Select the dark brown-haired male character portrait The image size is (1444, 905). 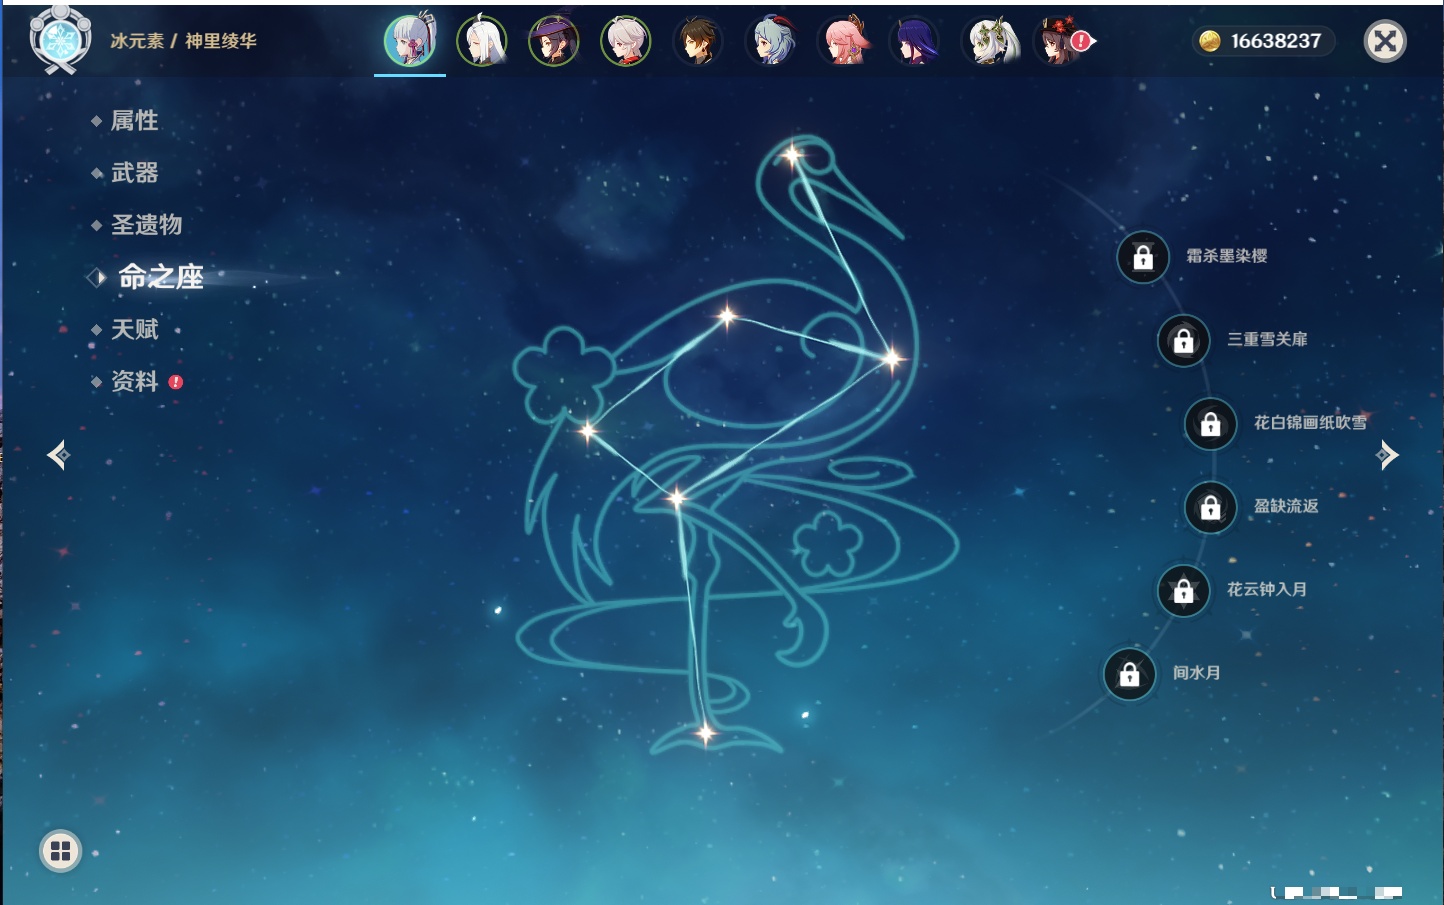(x=698, y=42)
